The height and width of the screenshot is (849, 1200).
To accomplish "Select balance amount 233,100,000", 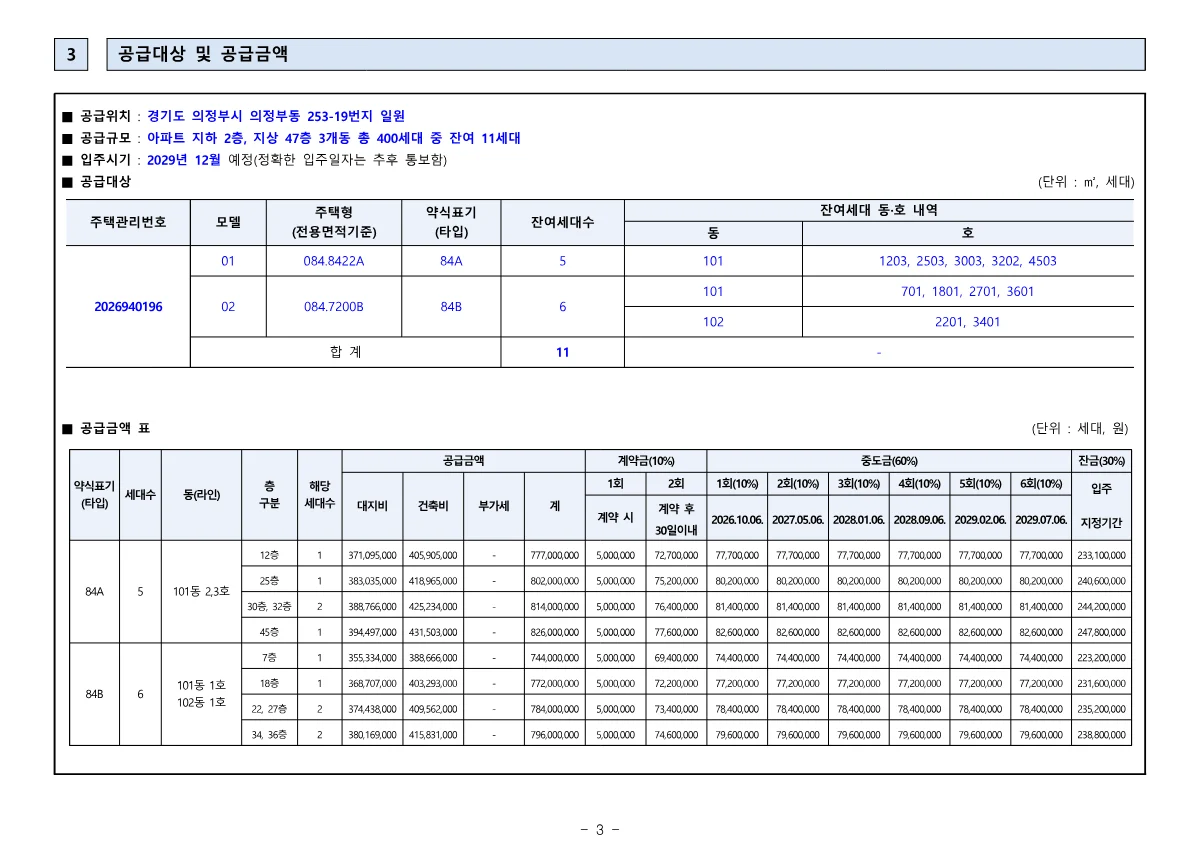I will tap(1101, 555).
